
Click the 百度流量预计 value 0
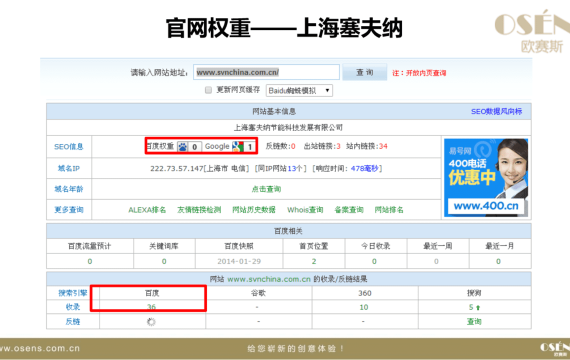click(90, 261)
